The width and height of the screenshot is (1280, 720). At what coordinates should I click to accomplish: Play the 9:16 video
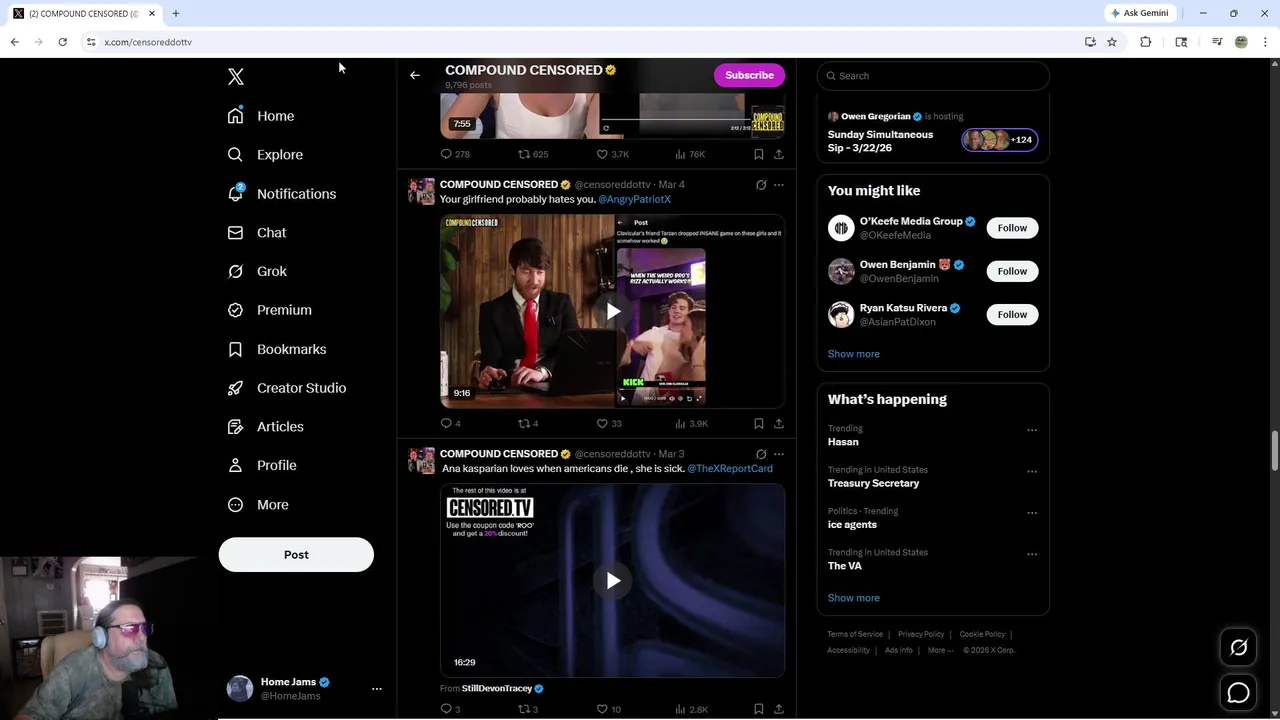613,311
